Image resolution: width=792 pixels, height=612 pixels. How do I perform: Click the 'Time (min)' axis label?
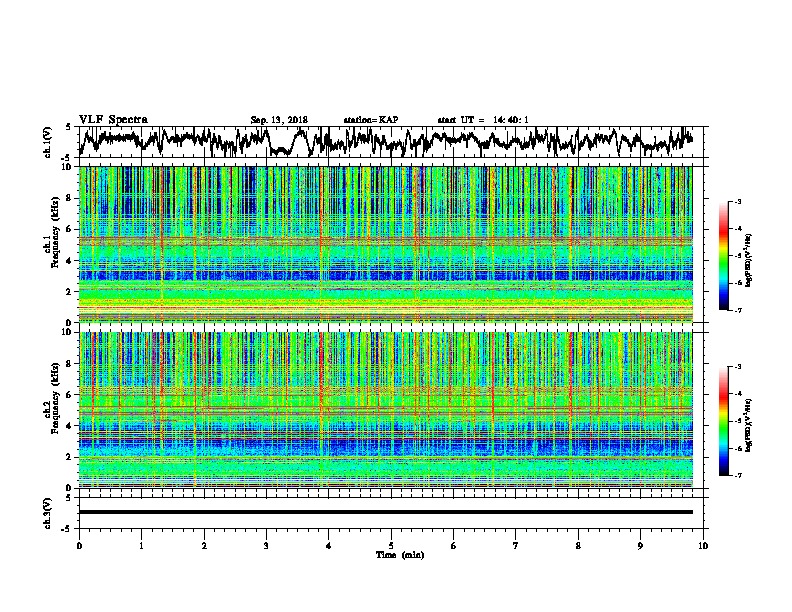click(x=400, y=555)
